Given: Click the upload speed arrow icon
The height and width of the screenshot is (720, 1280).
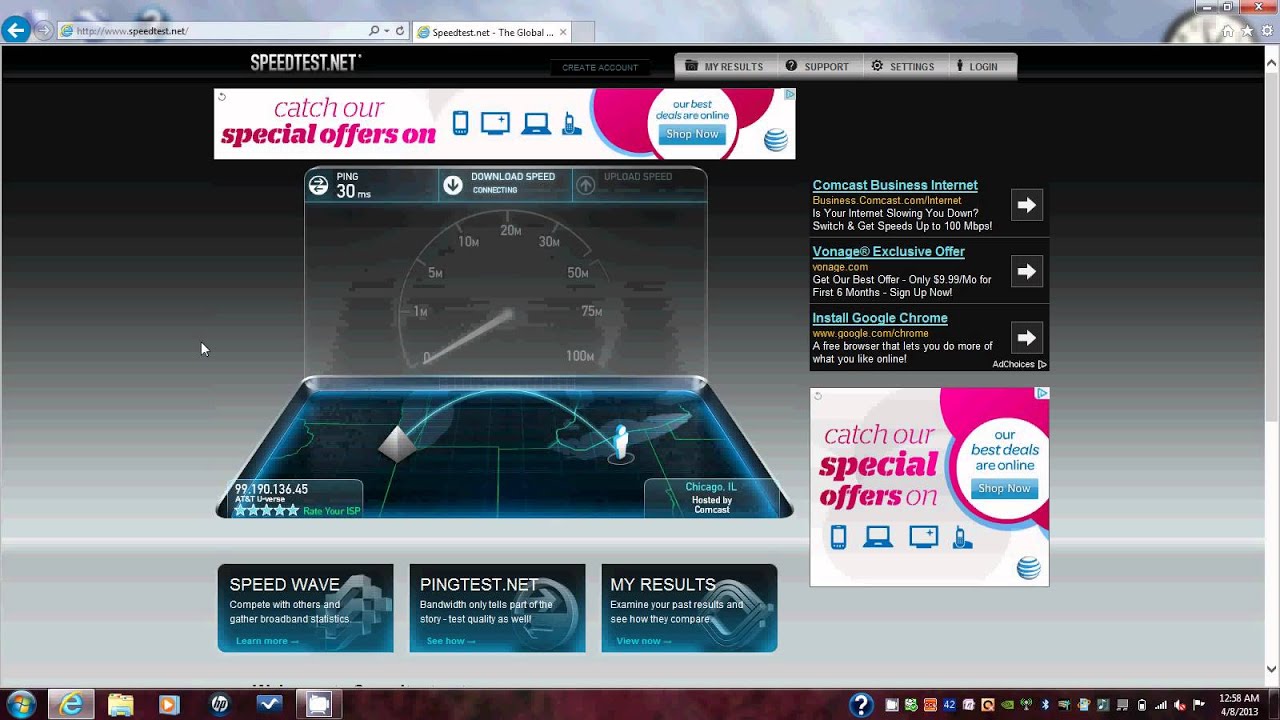Looking at the screenshot, I should (586, 185).
